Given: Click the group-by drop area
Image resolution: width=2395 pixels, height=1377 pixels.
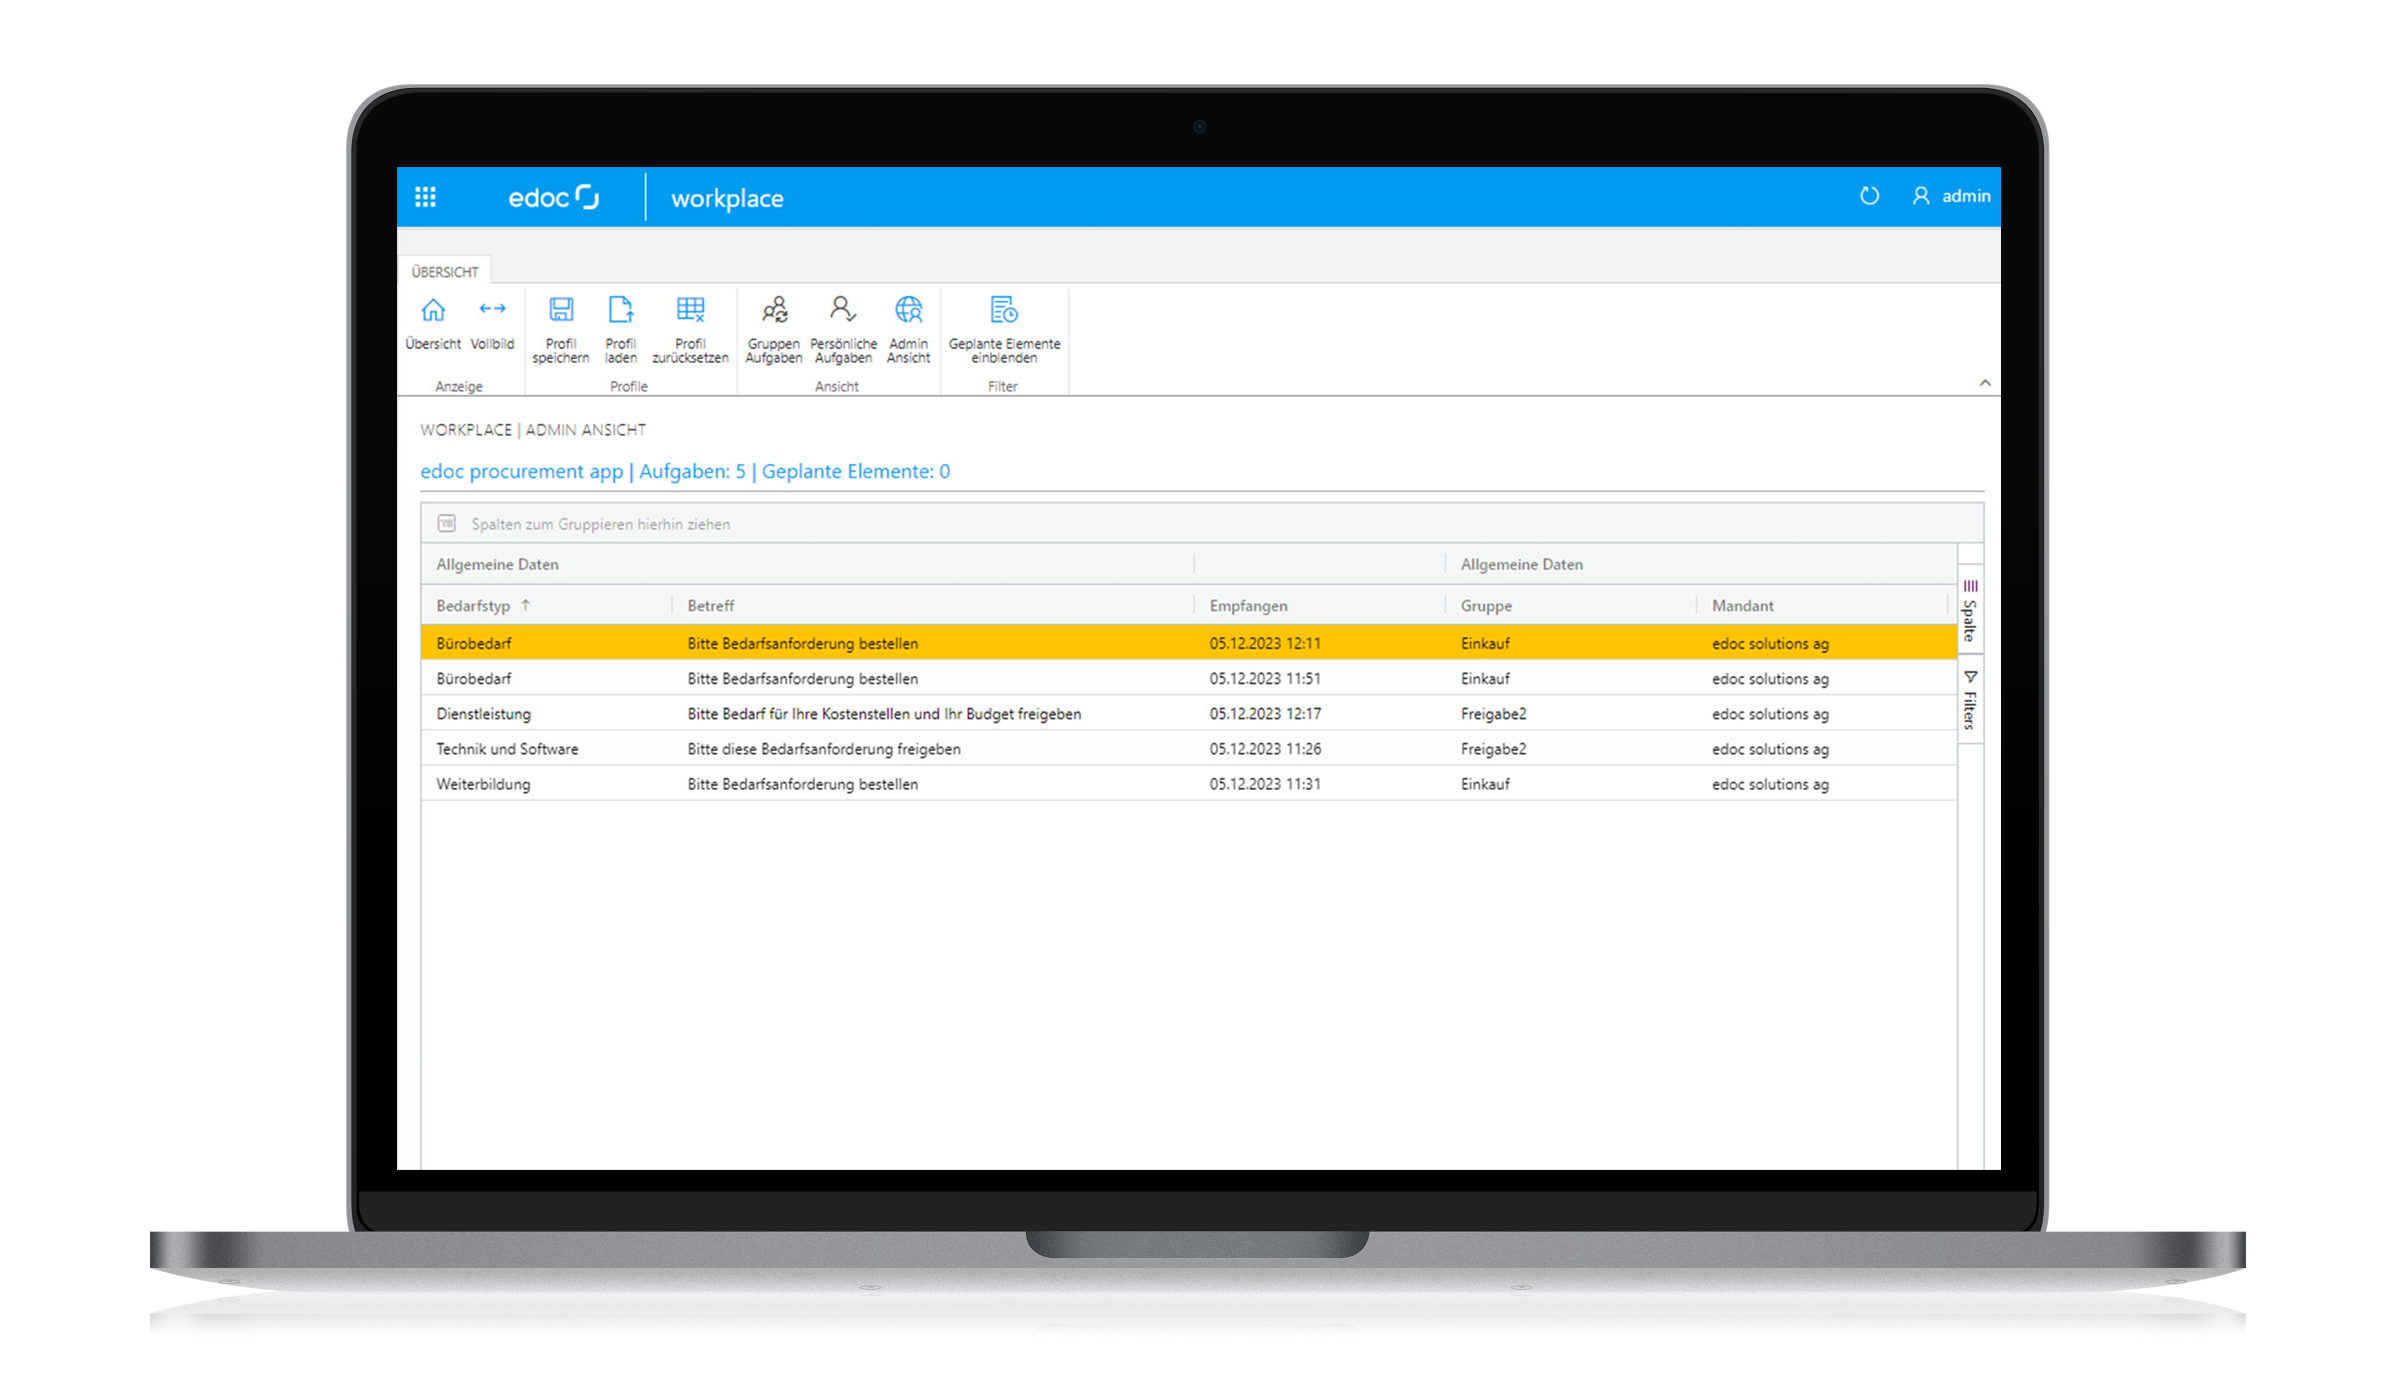Looking at the screenshot, I should [1202, 524].
